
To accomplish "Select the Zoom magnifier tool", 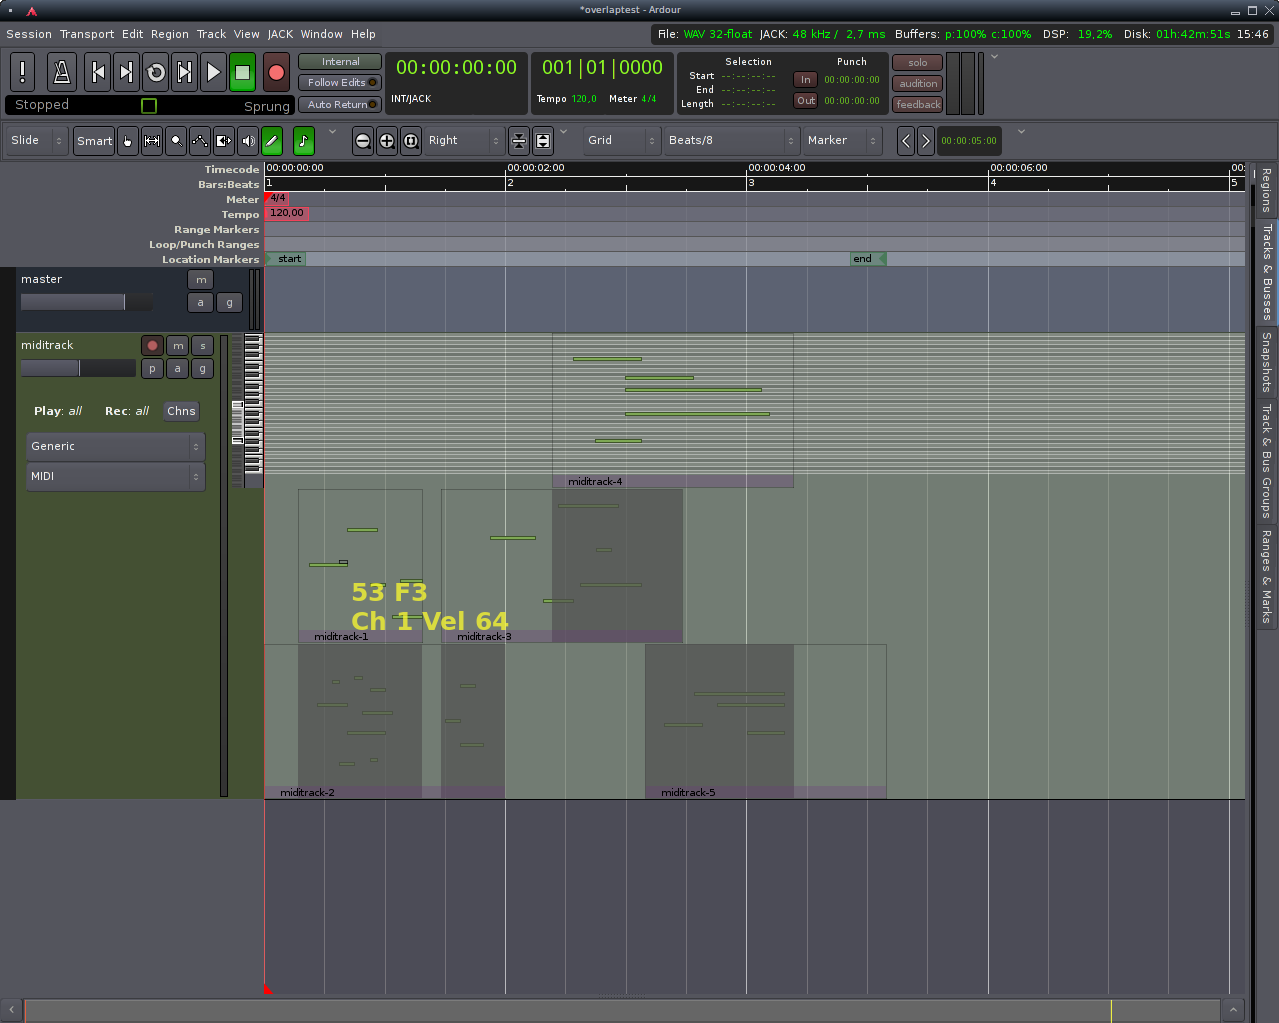I will (176, 141).
